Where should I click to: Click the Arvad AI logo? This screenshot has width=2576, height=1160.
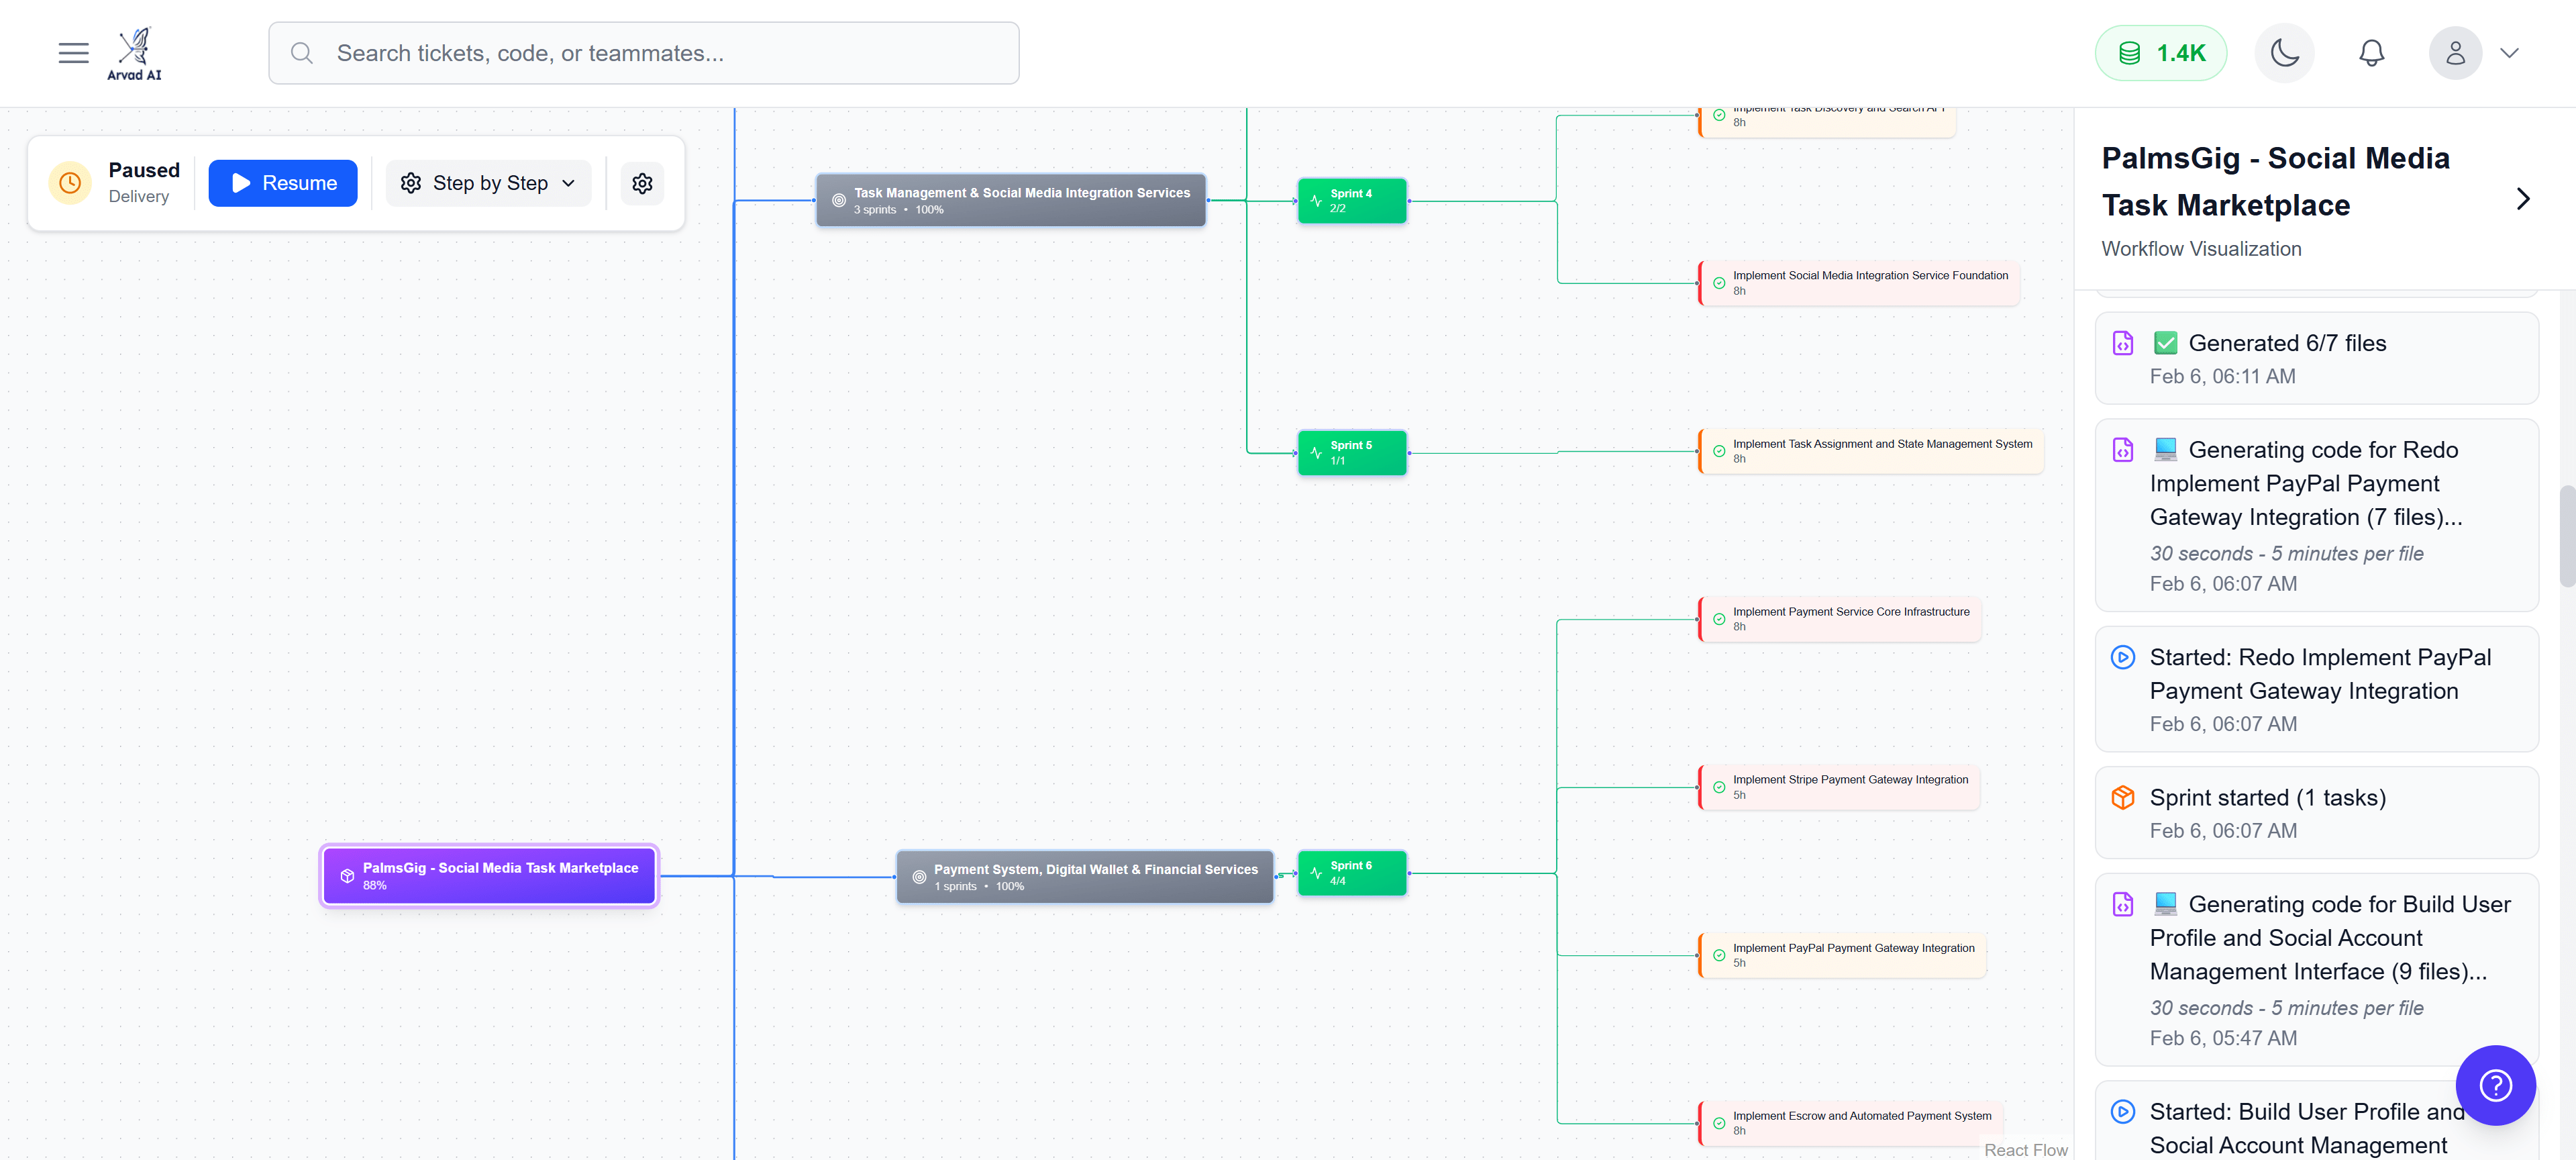(x=134, y=53)
